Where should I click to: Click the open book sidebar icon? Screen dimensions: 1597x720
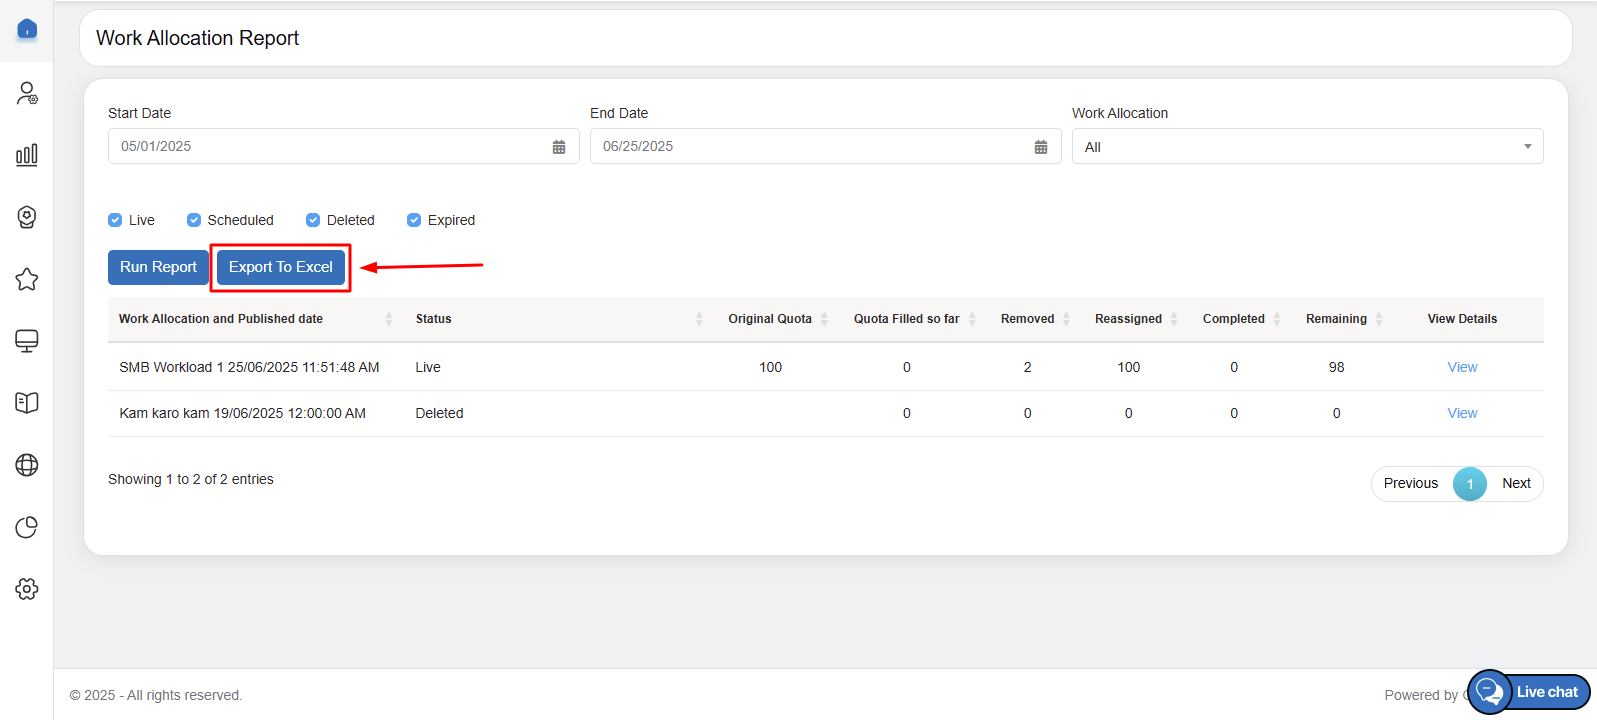pos(27,403)
